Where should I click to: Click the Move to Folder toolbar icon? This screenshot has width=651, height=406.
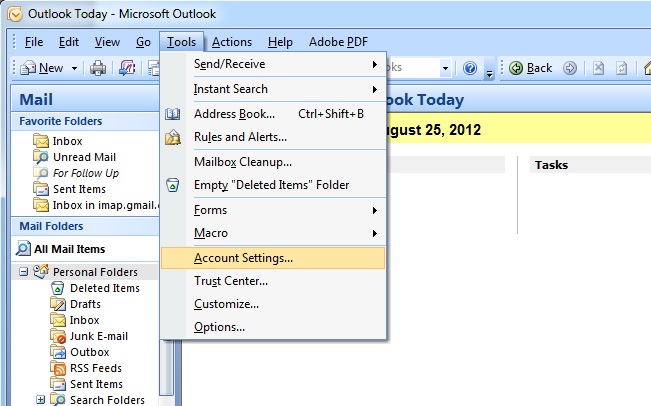tap(127, 68)
